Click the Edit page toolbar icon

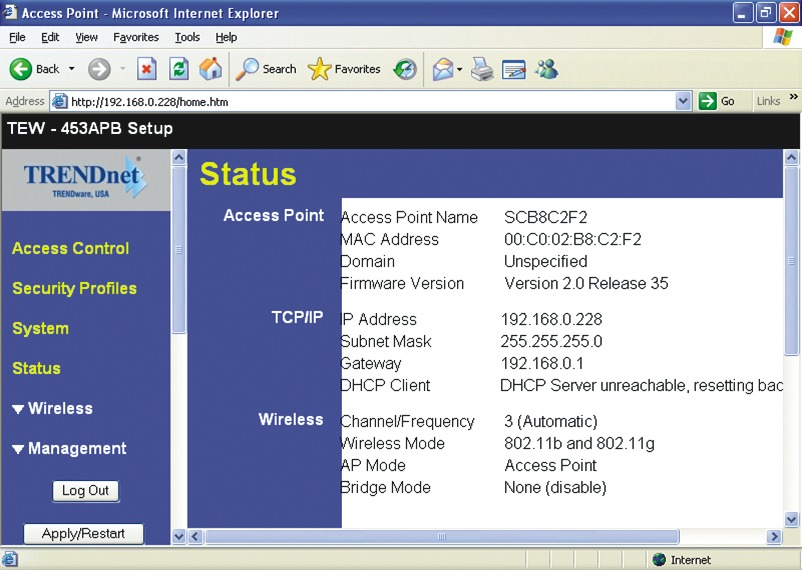[514, 70]
